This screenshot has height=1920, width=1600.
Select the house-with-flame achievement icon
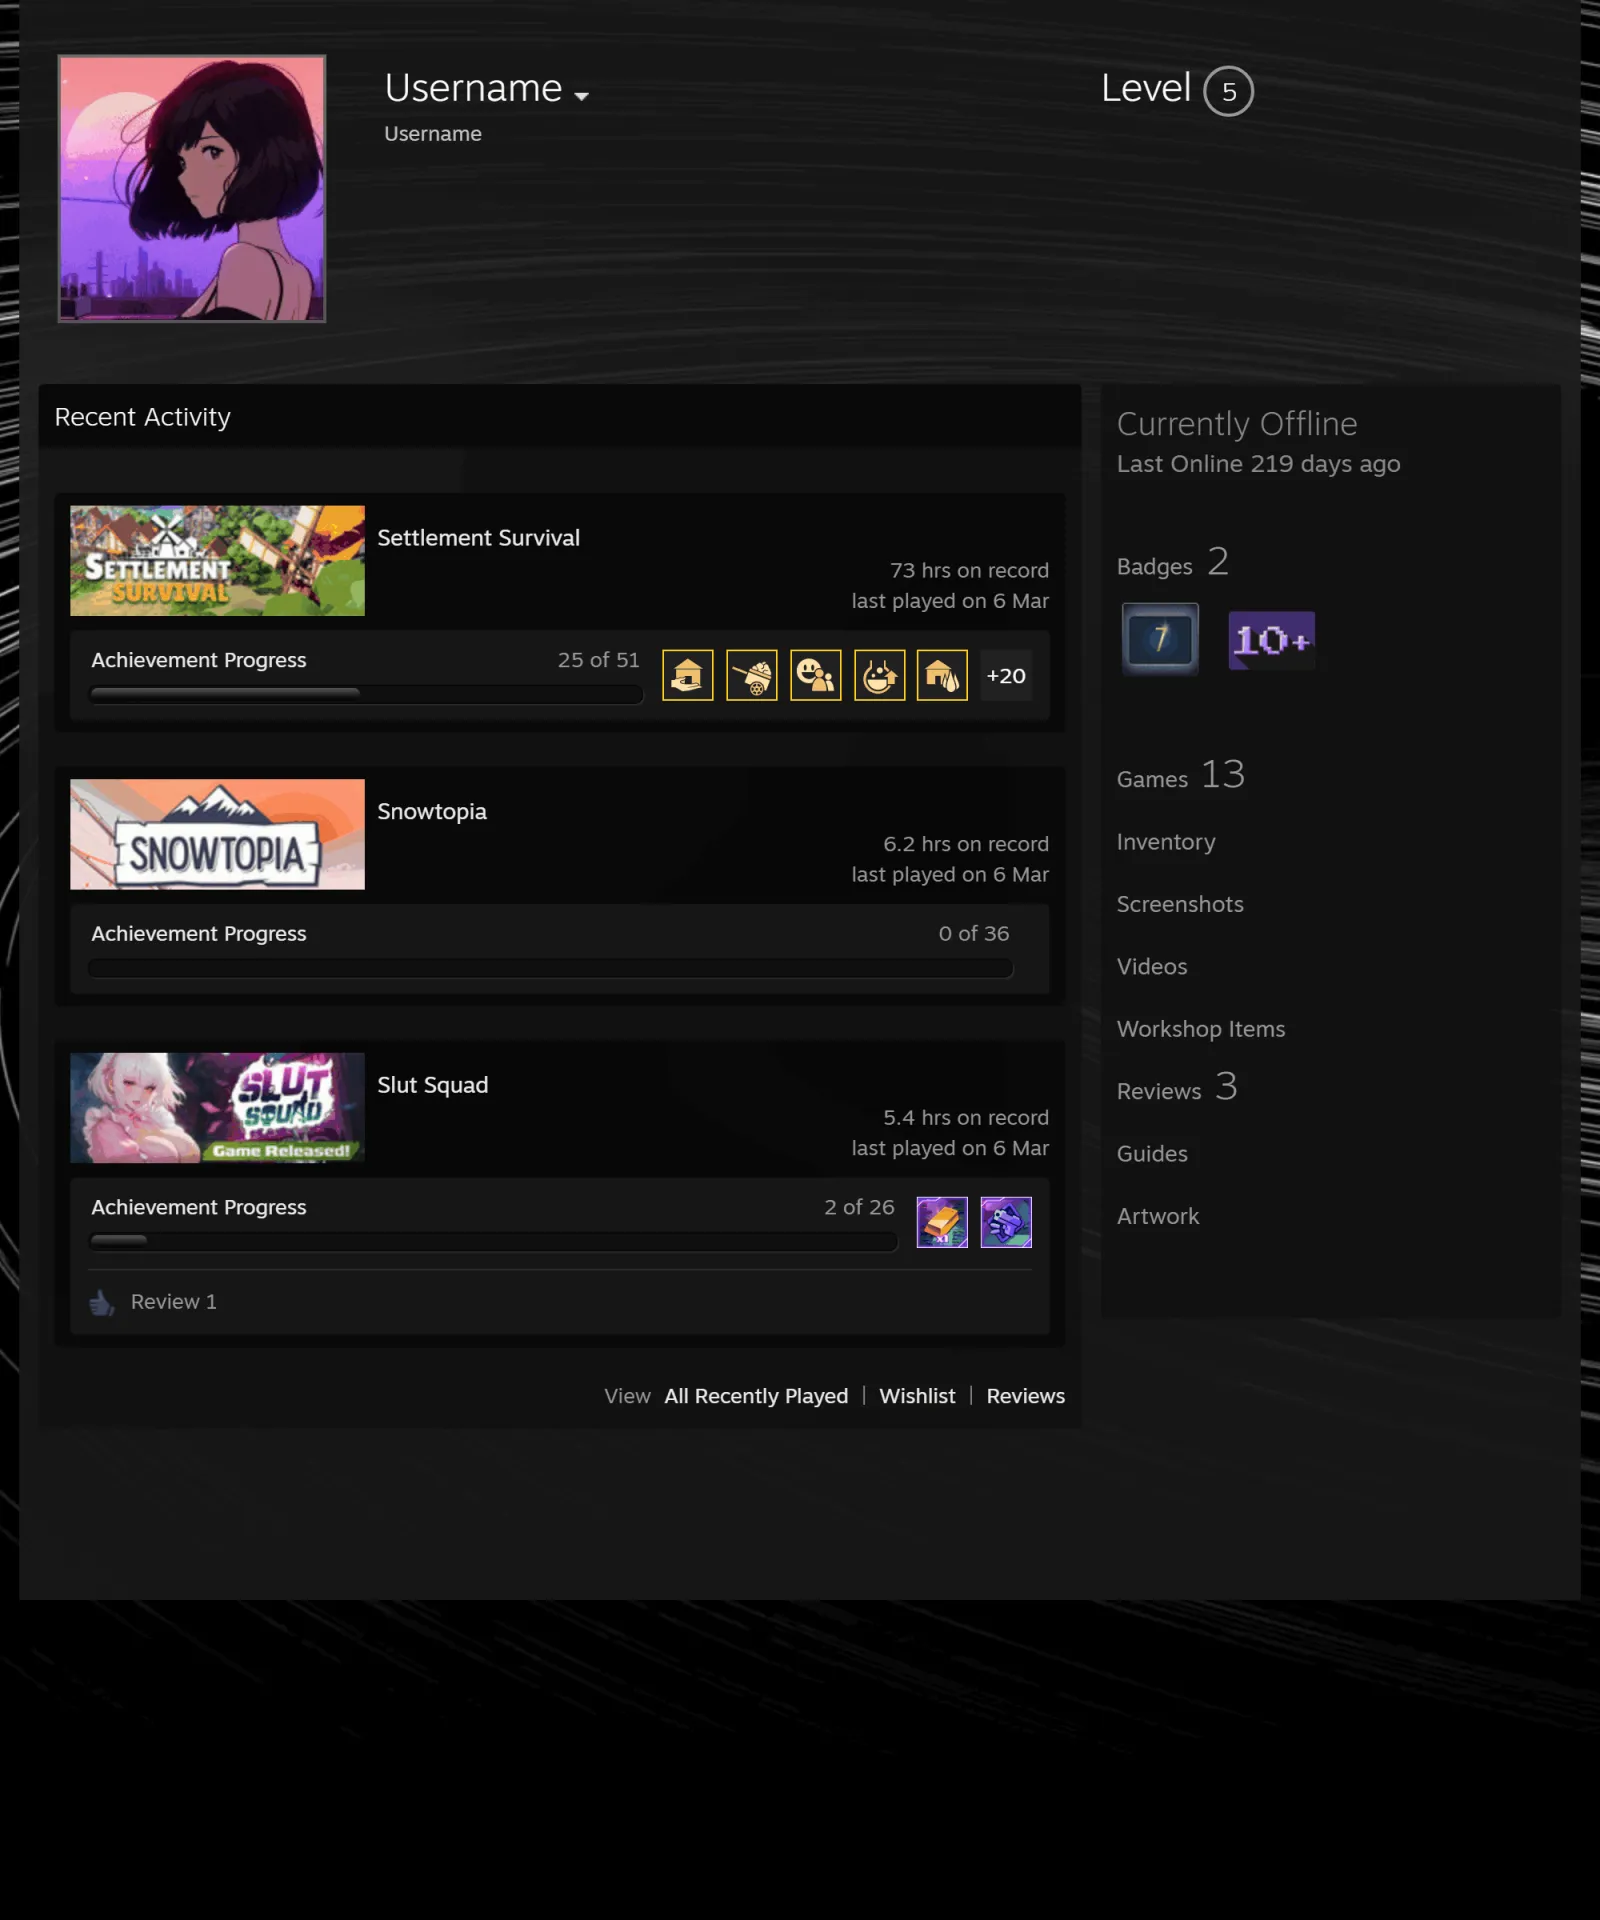pos(942,675)
